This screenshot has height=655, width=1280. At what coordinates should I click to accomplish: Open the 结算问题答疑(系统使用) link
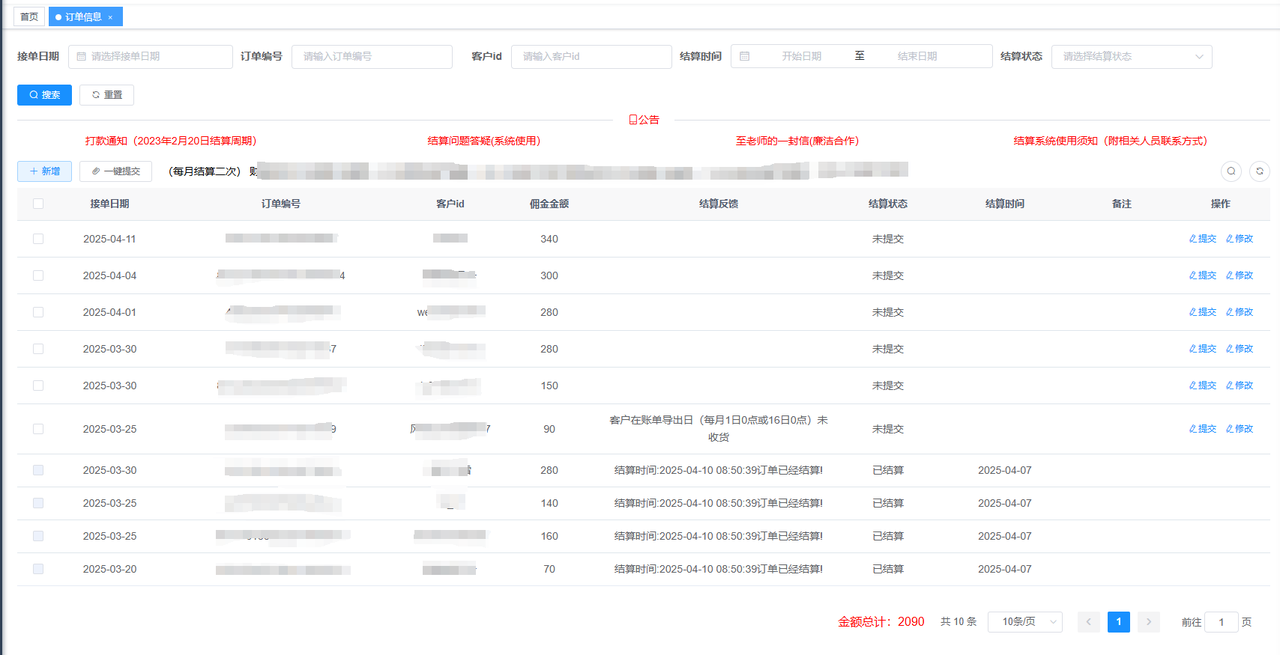pyautogui.click(x=484, y=141)
